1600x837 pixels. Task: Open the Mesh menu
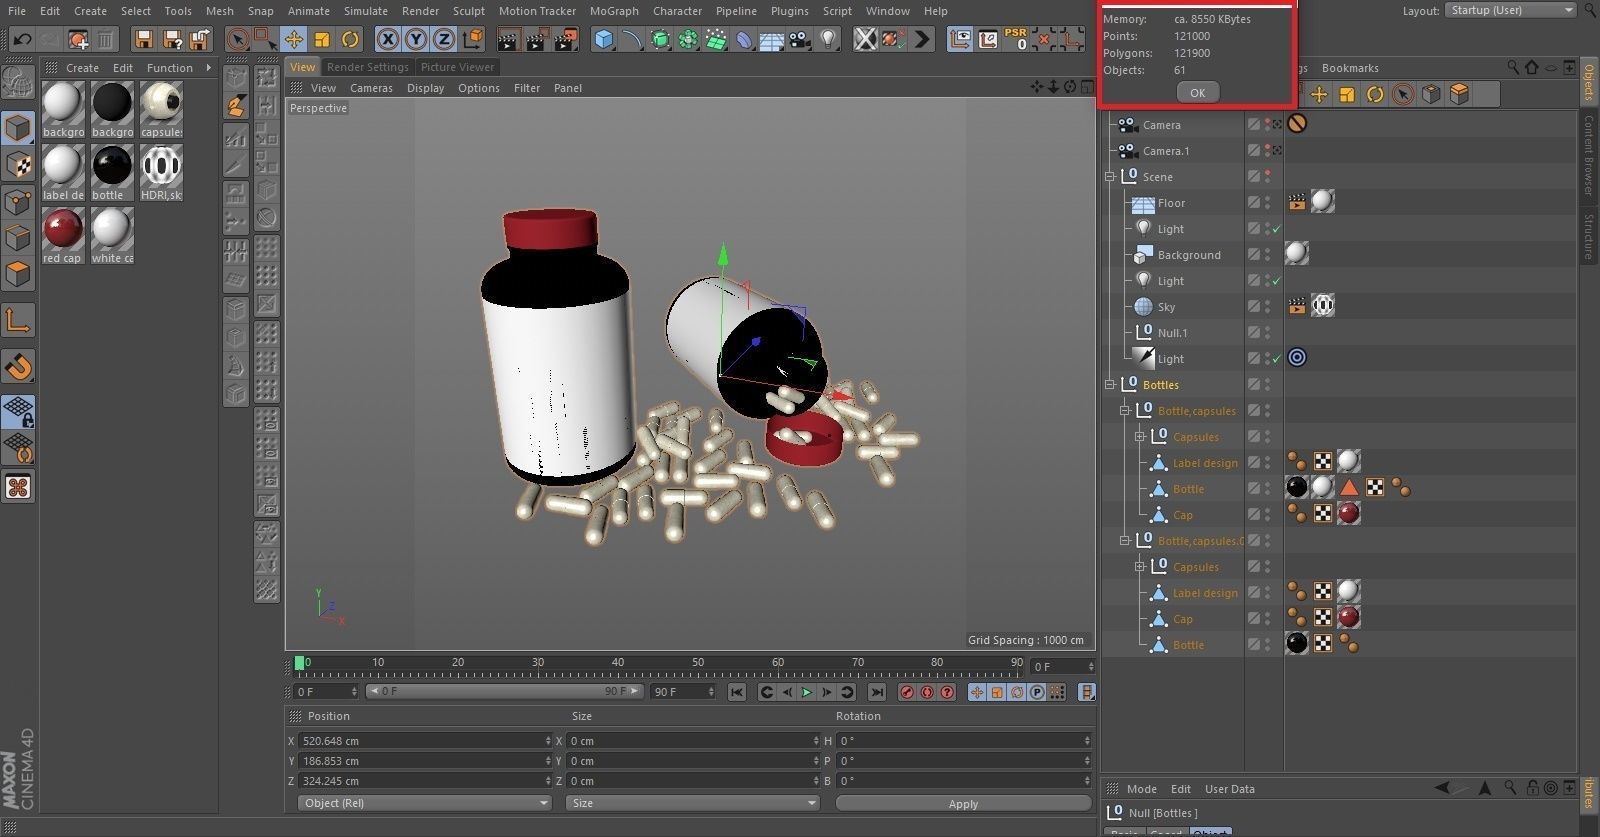pos(219,11)
